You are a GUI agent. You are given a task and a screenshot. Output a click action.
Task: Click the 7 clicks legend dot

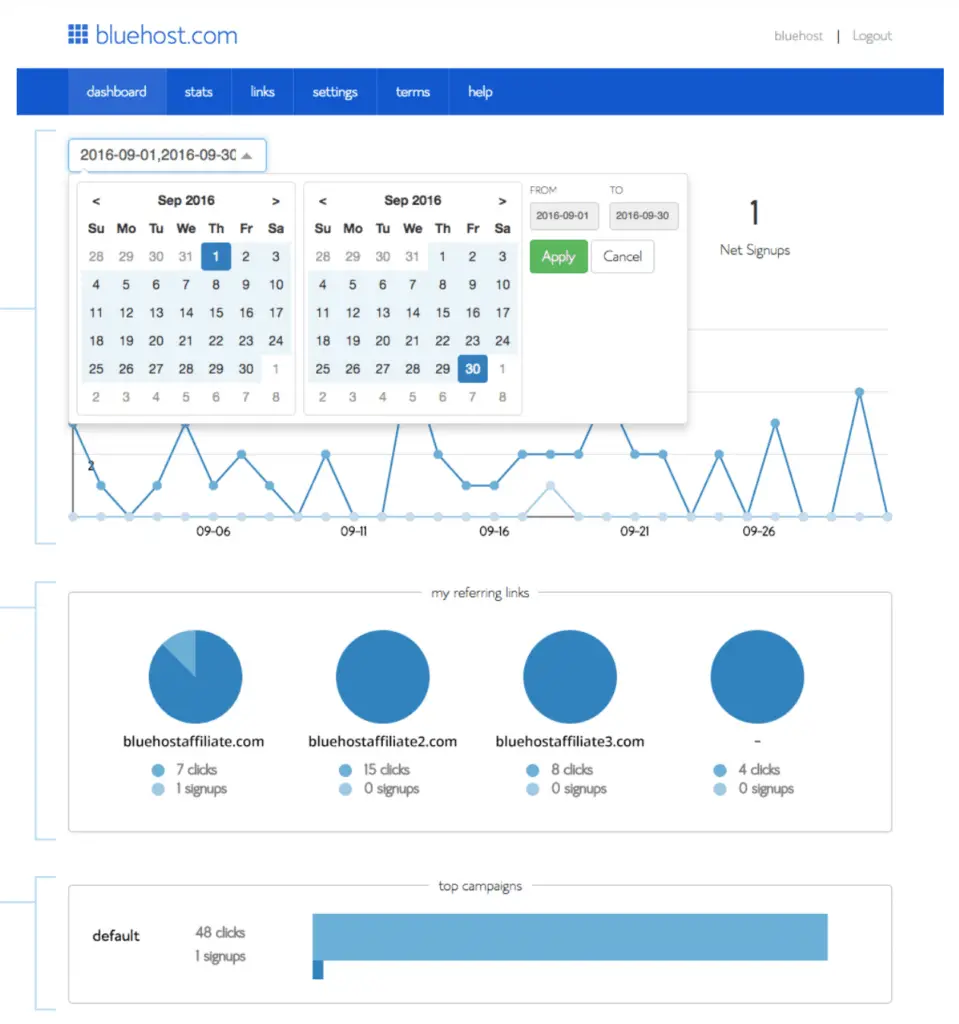tap(158, 770)
